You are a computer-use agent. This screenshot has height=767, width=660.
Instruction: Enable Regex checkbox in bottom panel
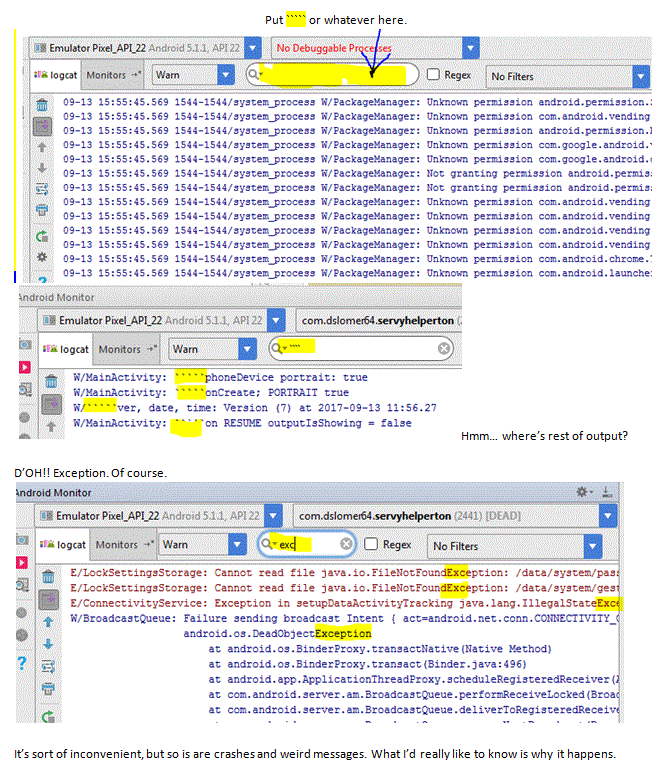pyautogui.click(x=371, y=544)
